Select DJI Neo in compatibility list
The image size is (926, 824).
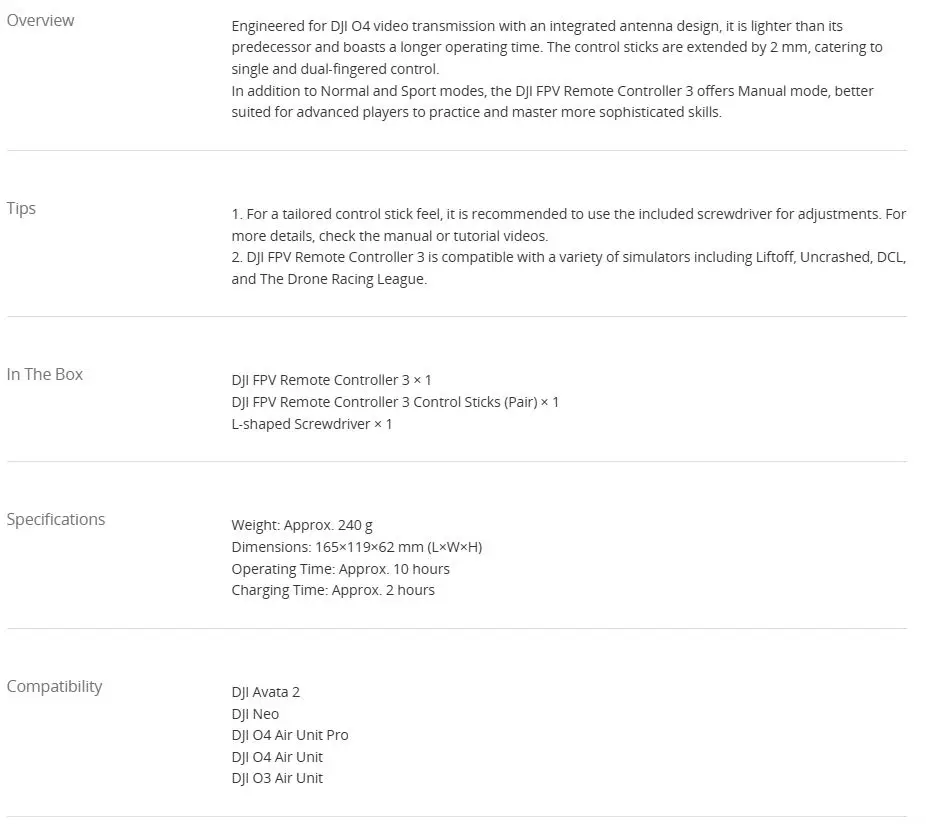(255, 714)
